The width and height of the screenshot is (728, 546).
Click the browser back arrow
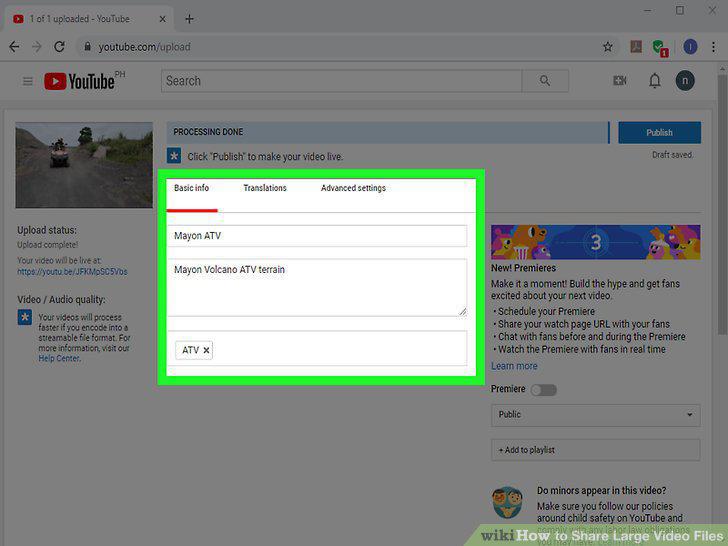[x=14, y=47]
